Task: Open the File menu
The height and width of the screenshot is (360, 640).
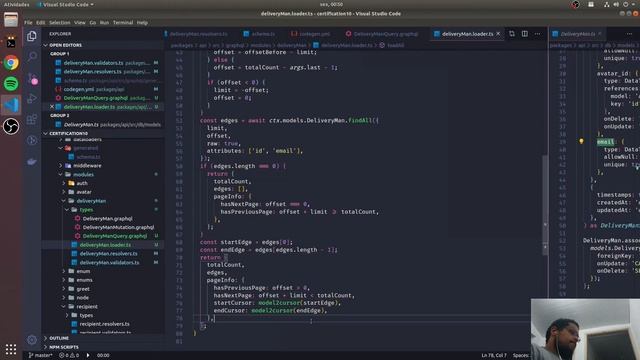Action: [28, 22]
